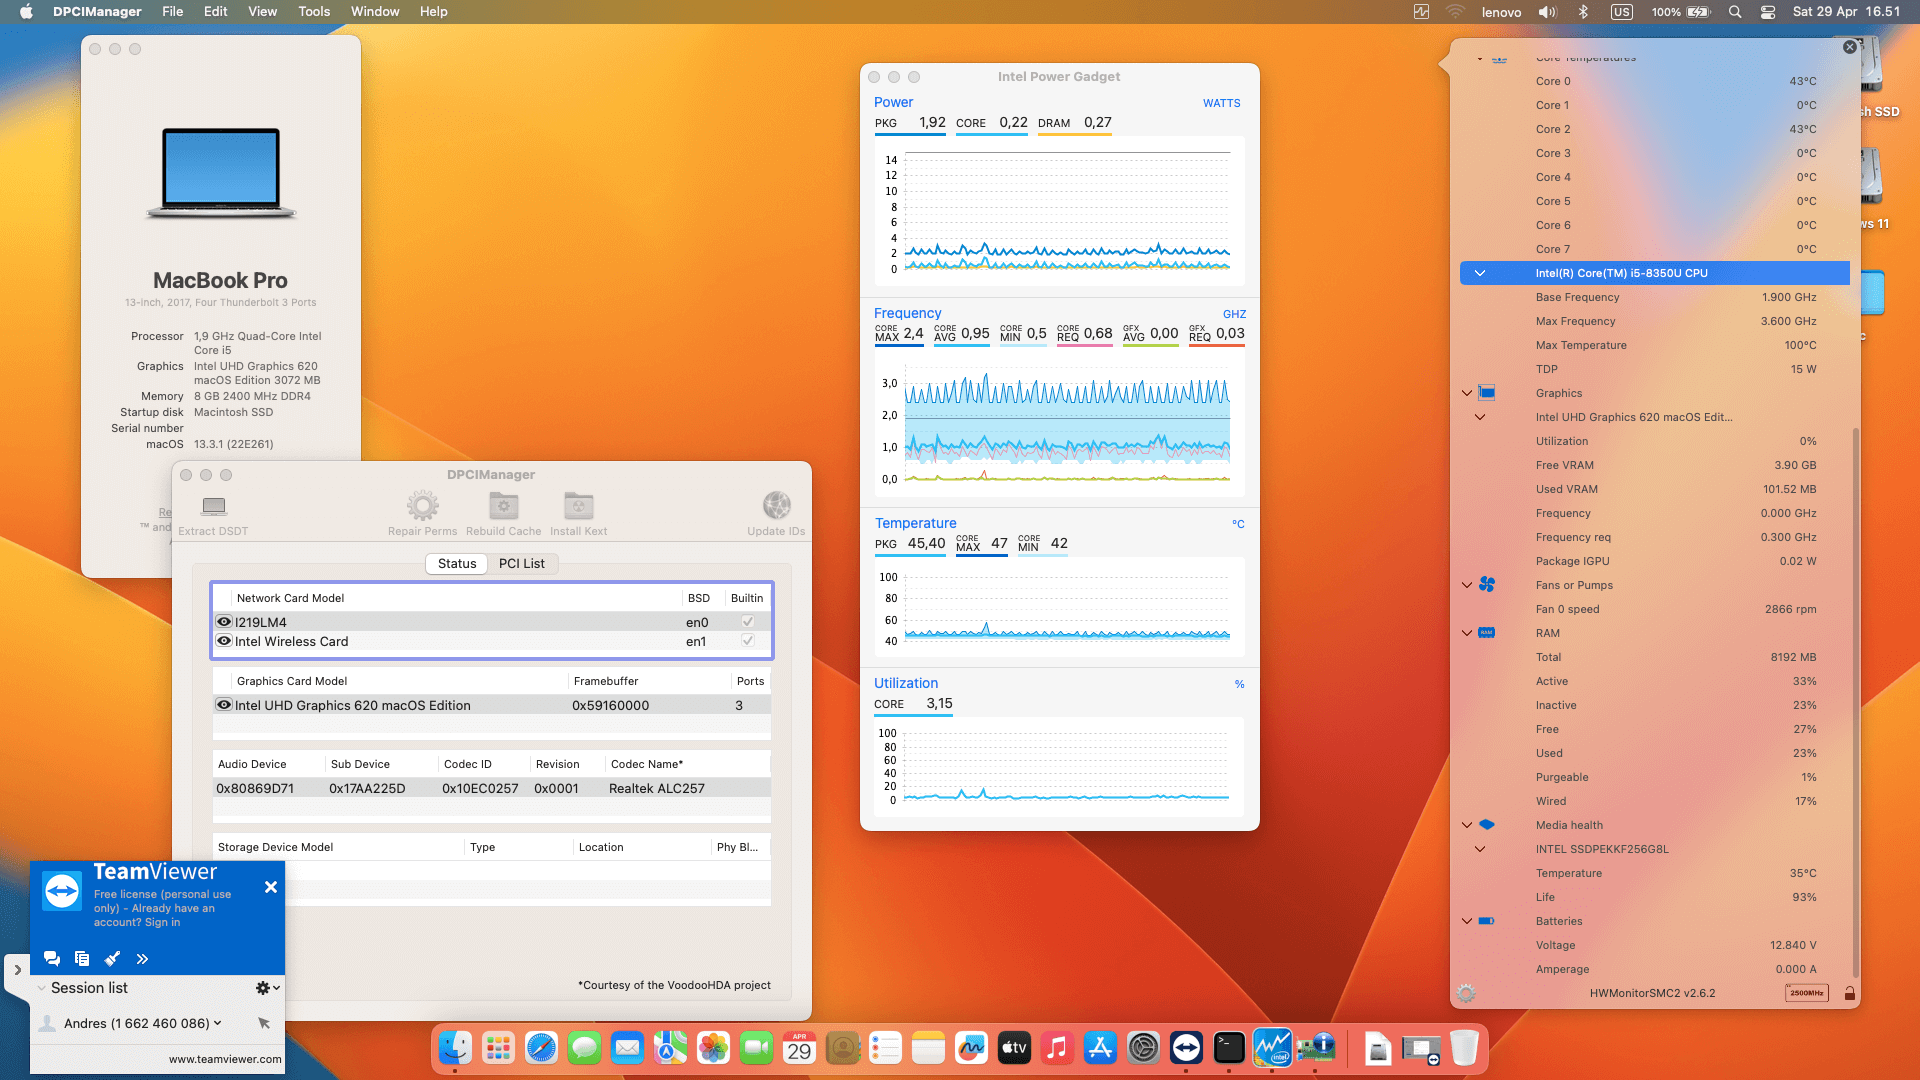Click the Spotlight search icon
Screen dimensions: 1920x1080
pyautogui.click(x=1735, y=12)
